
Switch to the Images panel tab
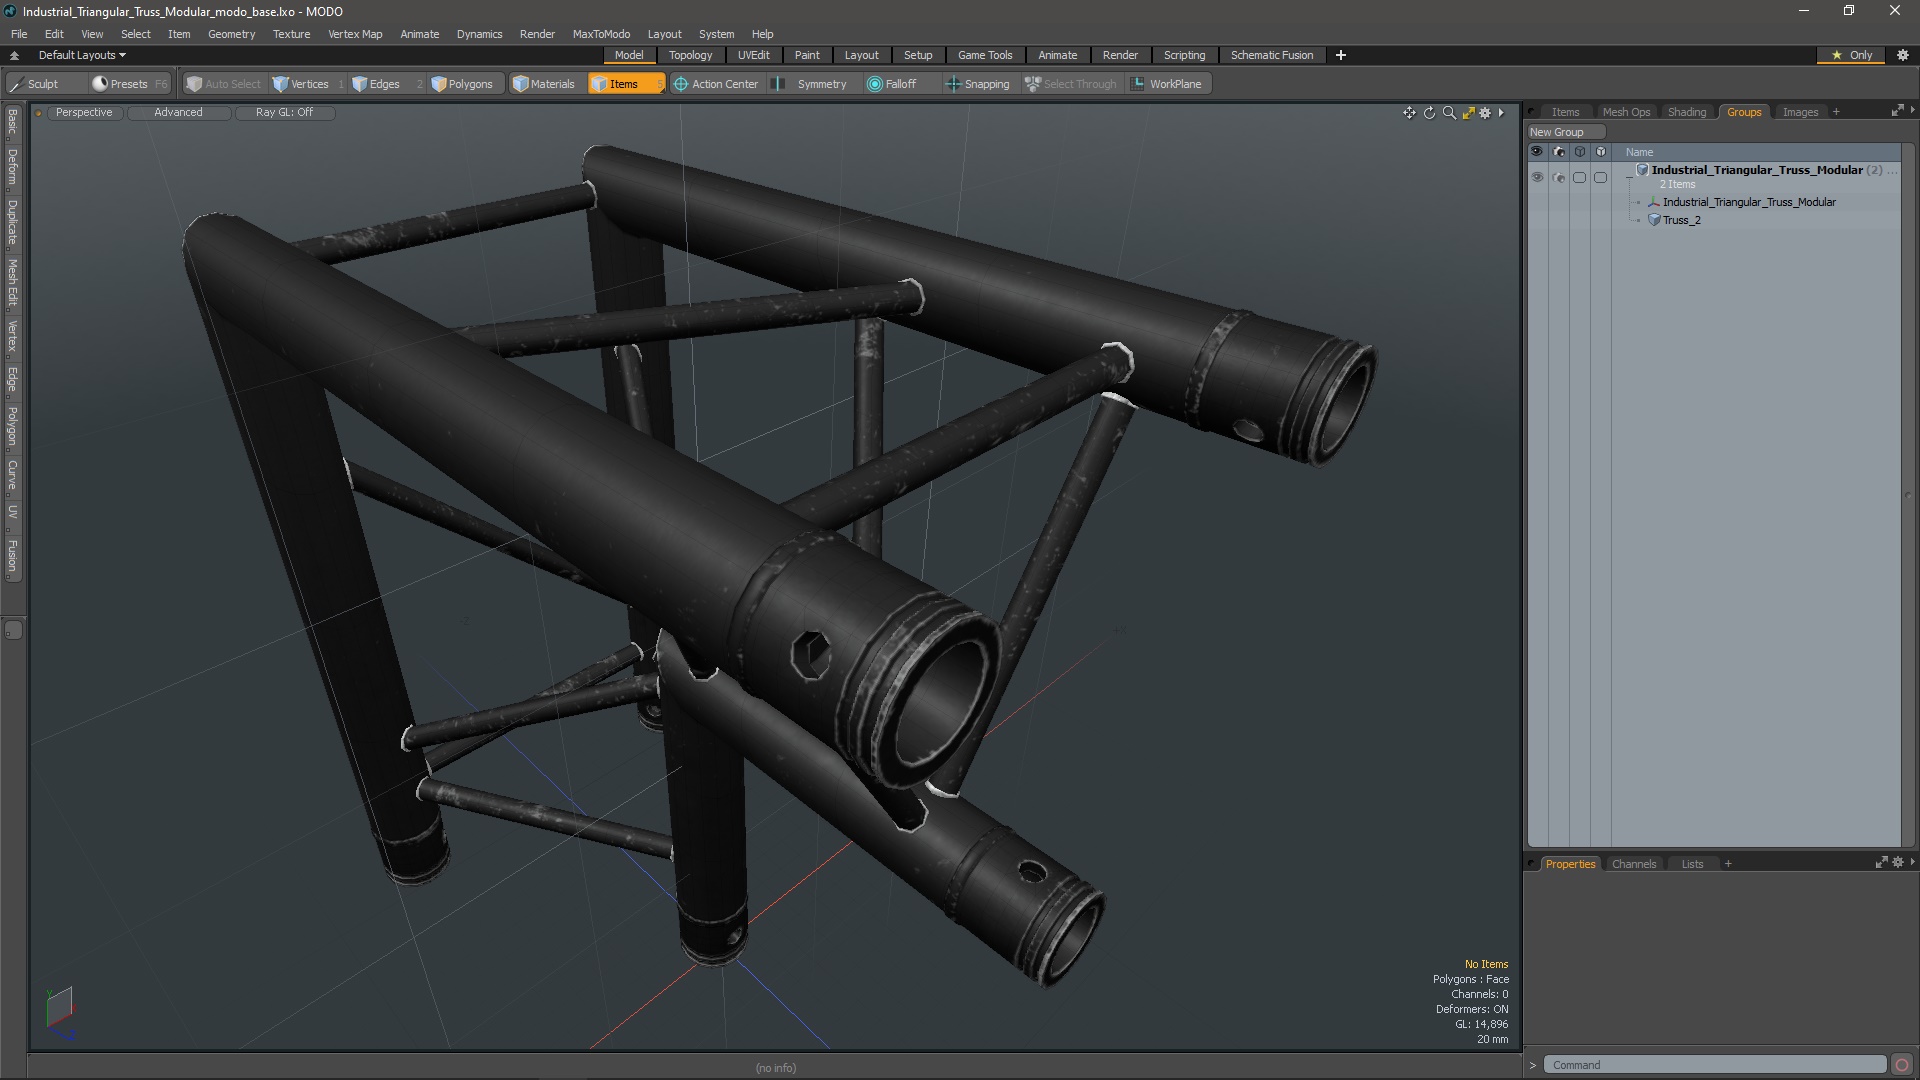1800,112
